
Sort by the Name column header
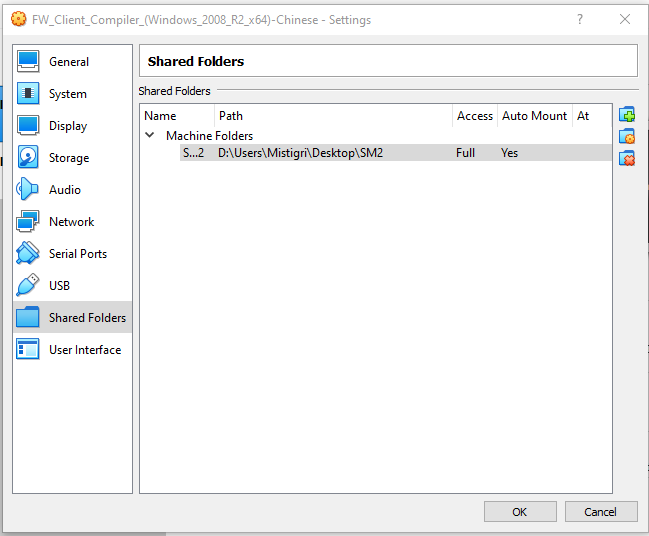[x=178, y=115]
